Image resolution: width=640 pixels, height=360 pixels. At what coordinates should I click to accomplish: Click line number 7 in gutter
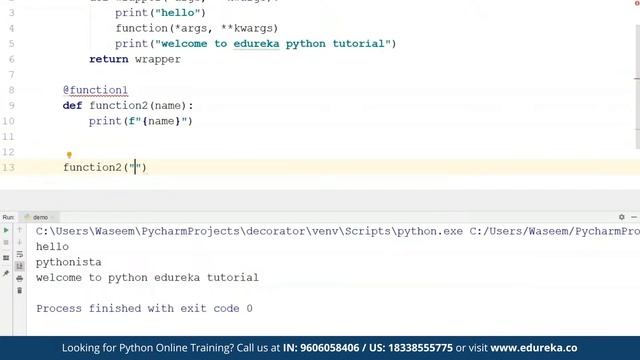point(11,74)
